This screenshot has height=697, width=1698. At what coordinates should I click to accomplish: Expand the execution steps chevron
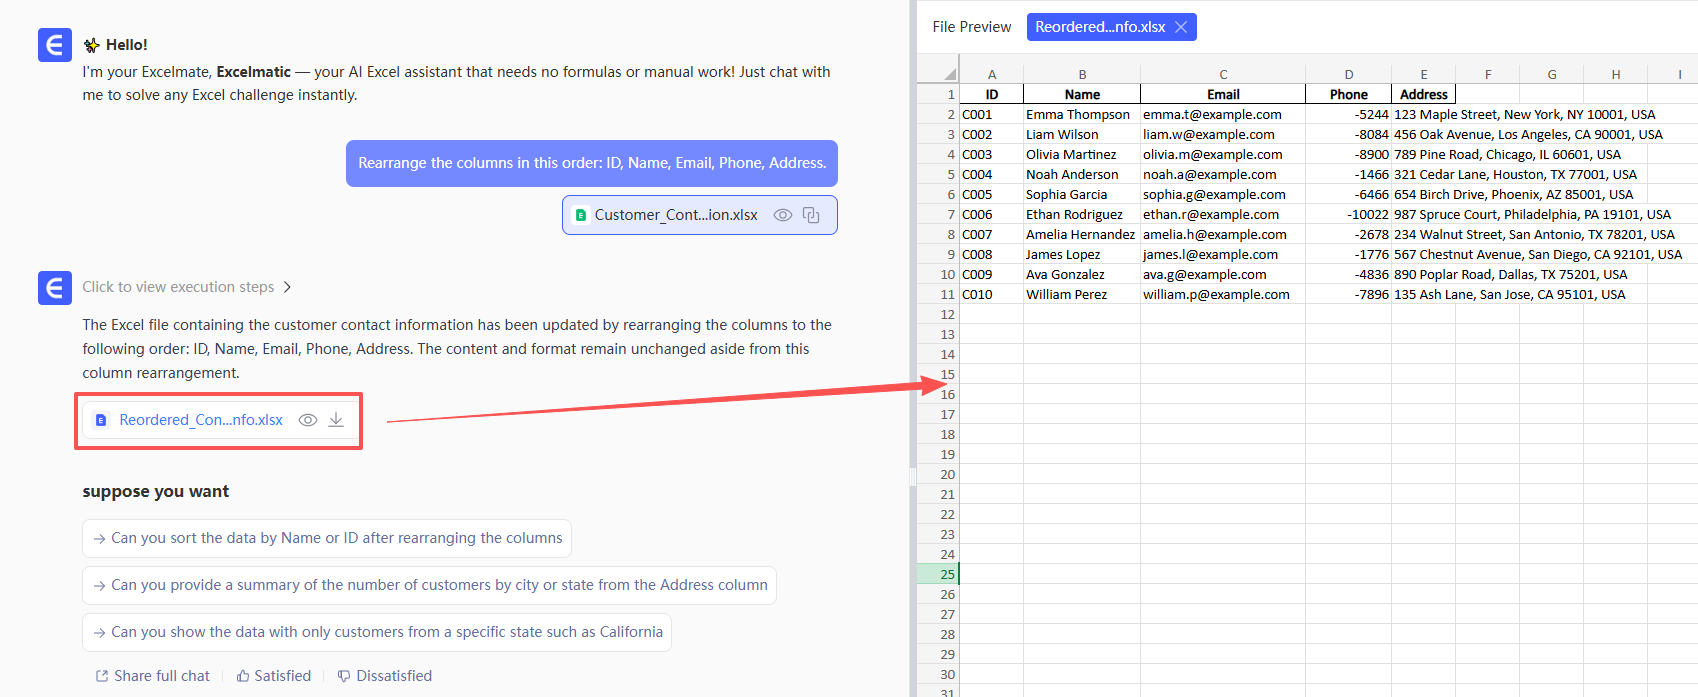287,287
